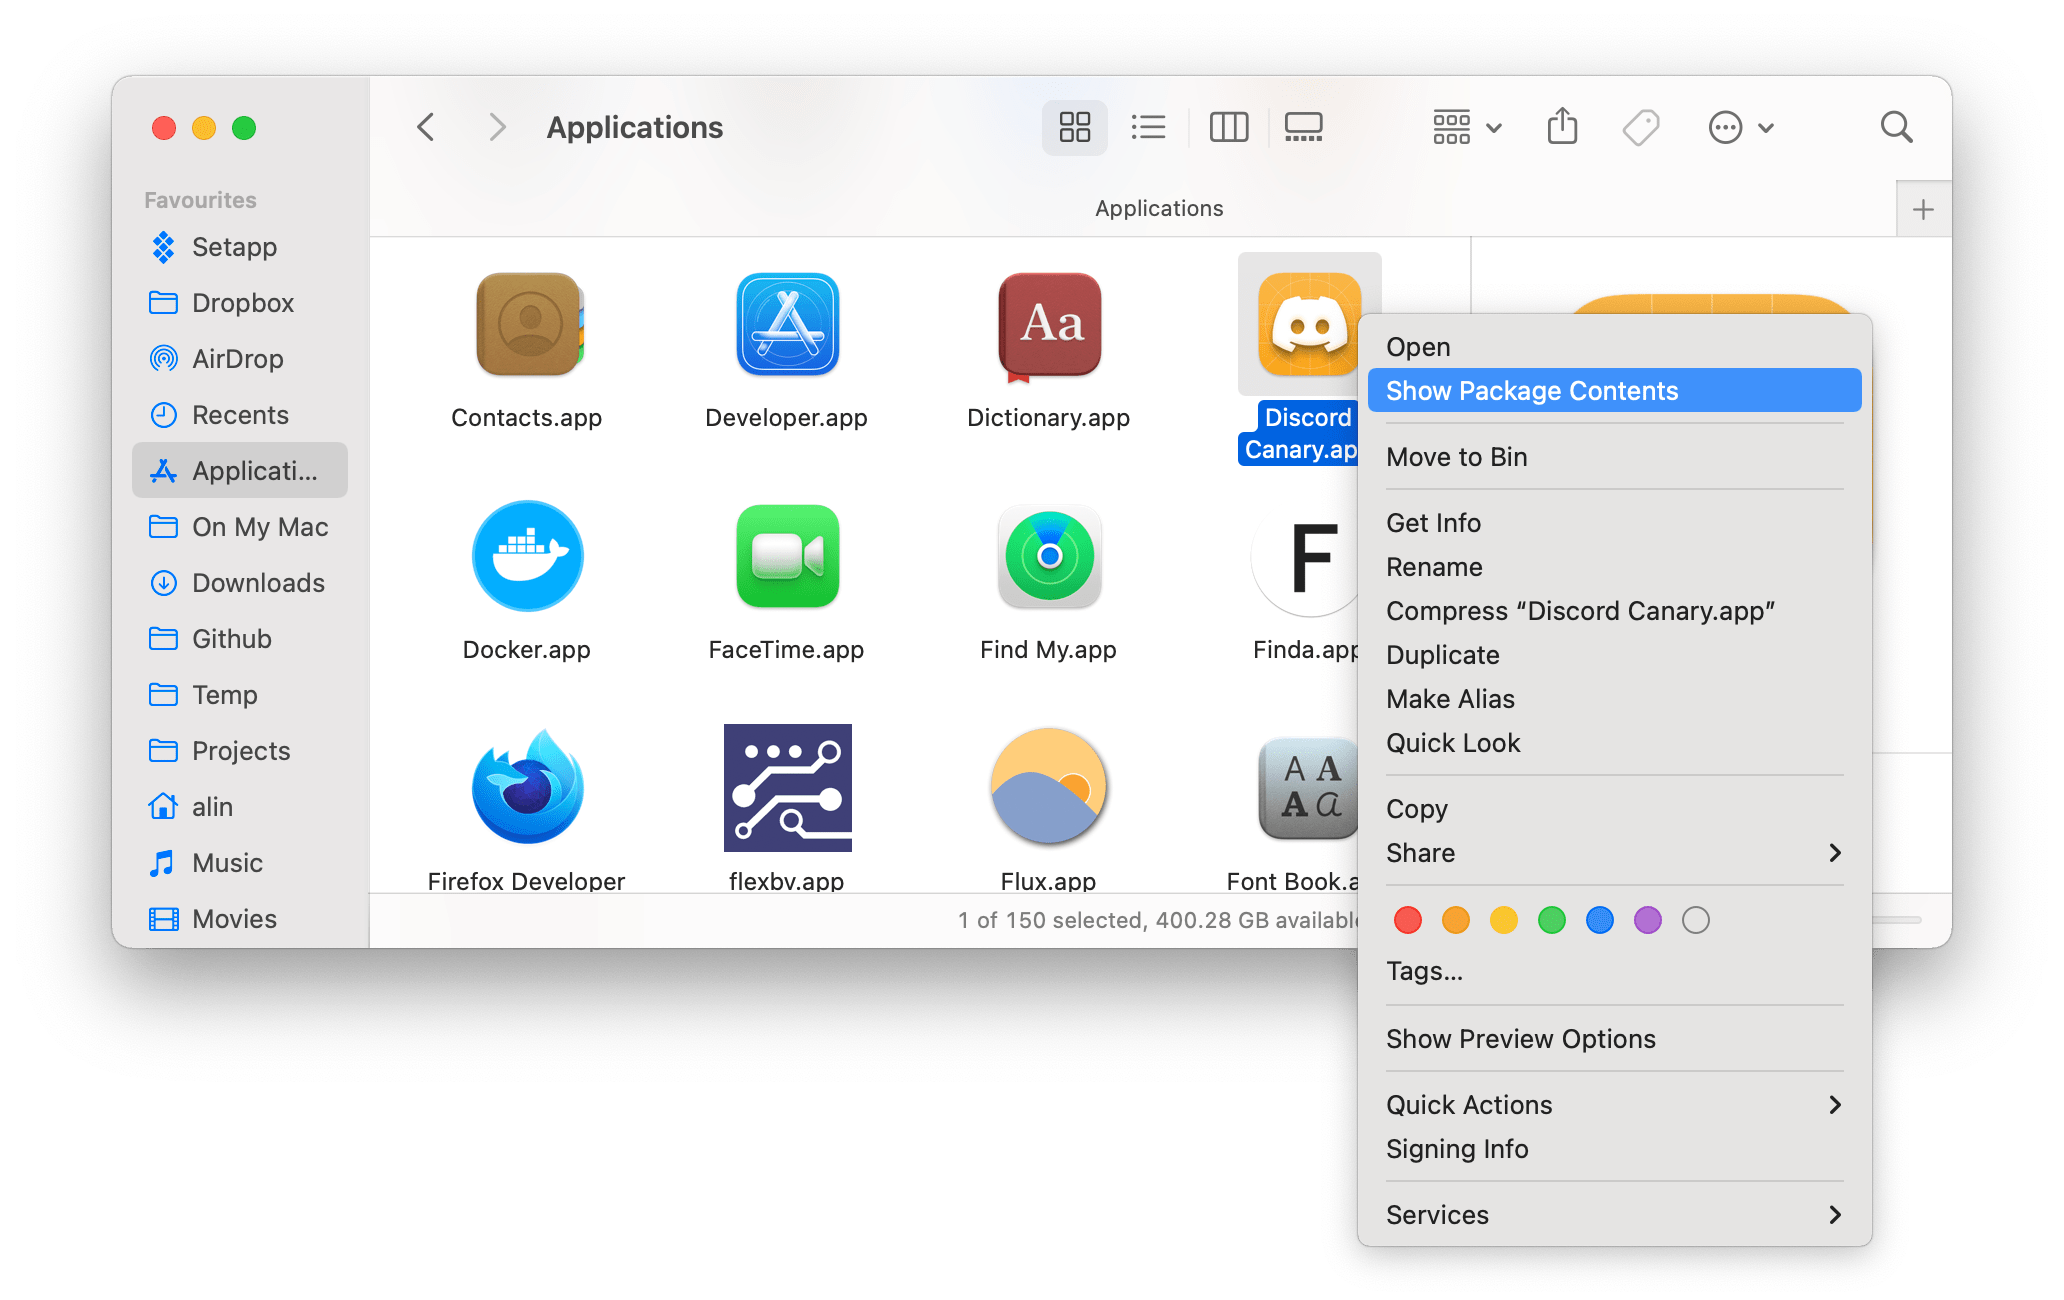2064x1300 pixels.
Task: Open Music in the sidebar
Action: tap(240, 863)
